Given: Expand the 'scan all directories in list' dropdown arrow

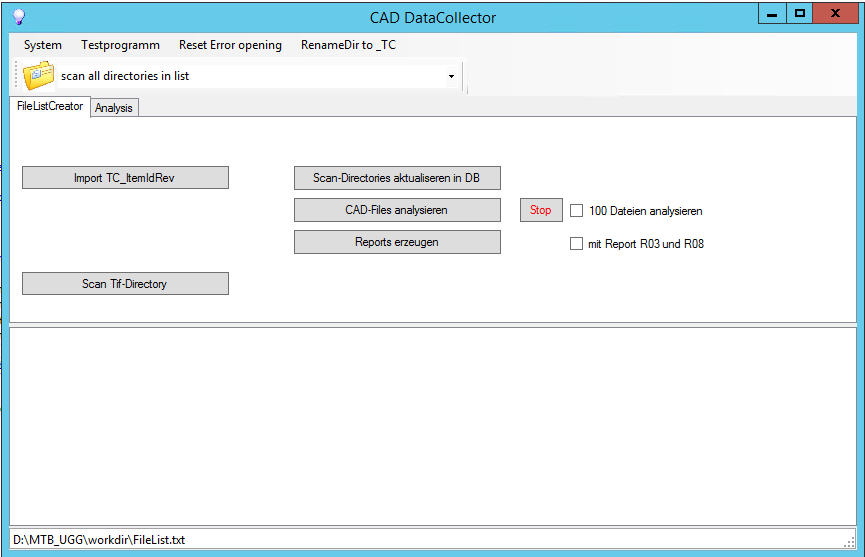Looking at the screenshot, I should point(451,76).
